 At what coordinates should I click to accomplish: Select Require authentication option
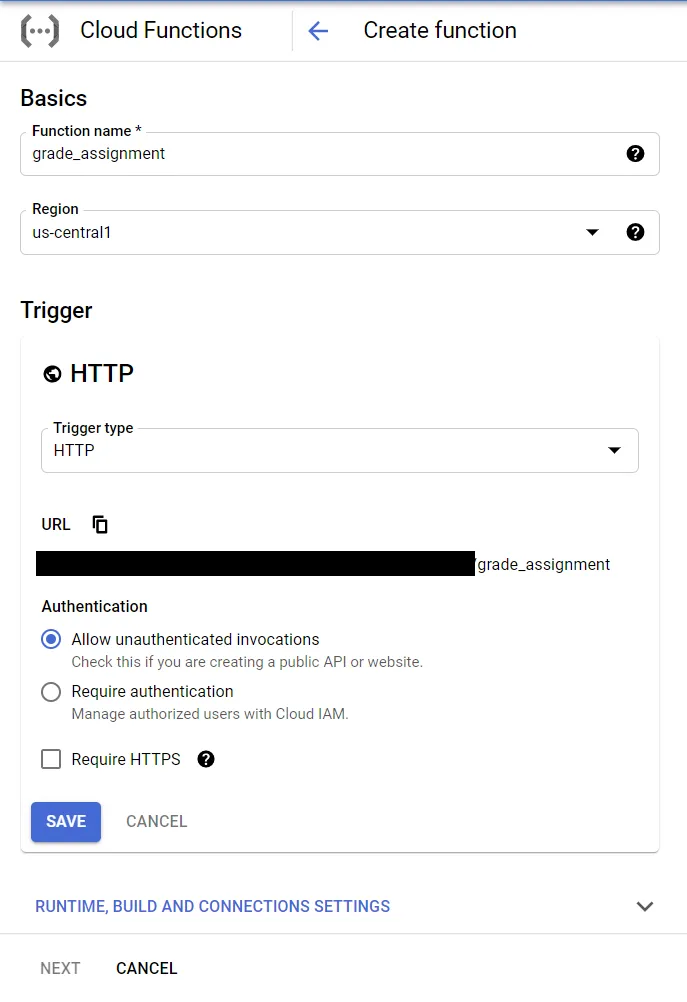(51, 691)
